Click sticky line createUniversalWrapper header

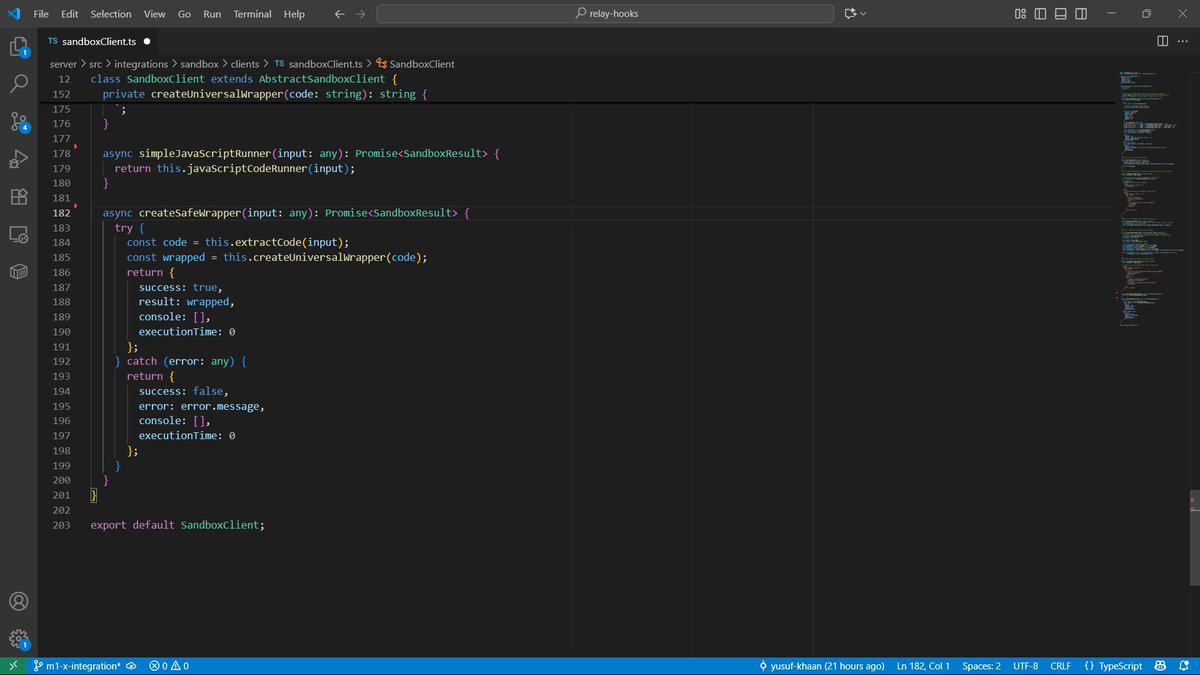[x=265, y=94]
